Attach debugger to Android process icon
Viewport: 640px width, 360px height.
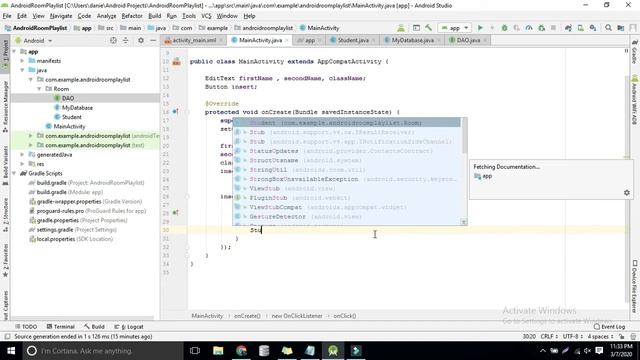pos(542,28)
